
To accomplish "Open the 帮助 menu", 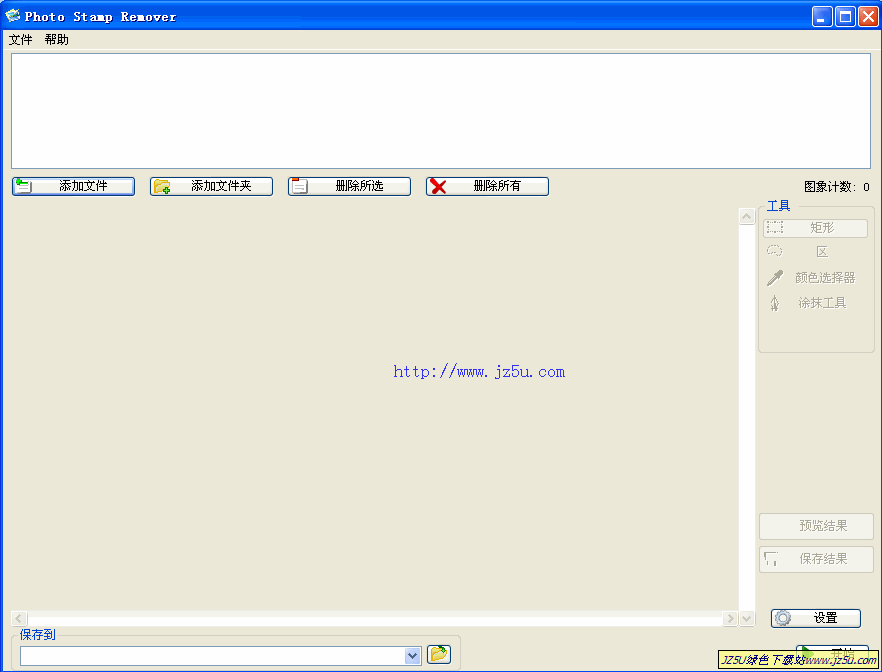I will coord(56,40).
